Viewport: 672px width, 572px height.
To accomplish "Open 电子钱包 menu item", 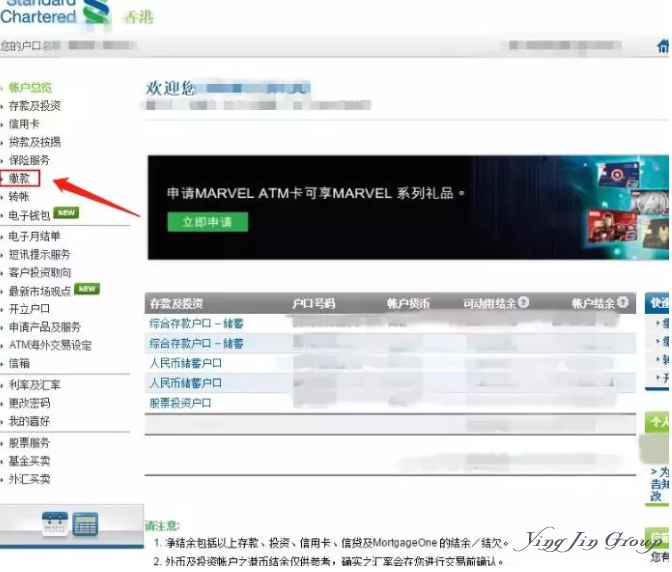I will click(x=29, y=216).
